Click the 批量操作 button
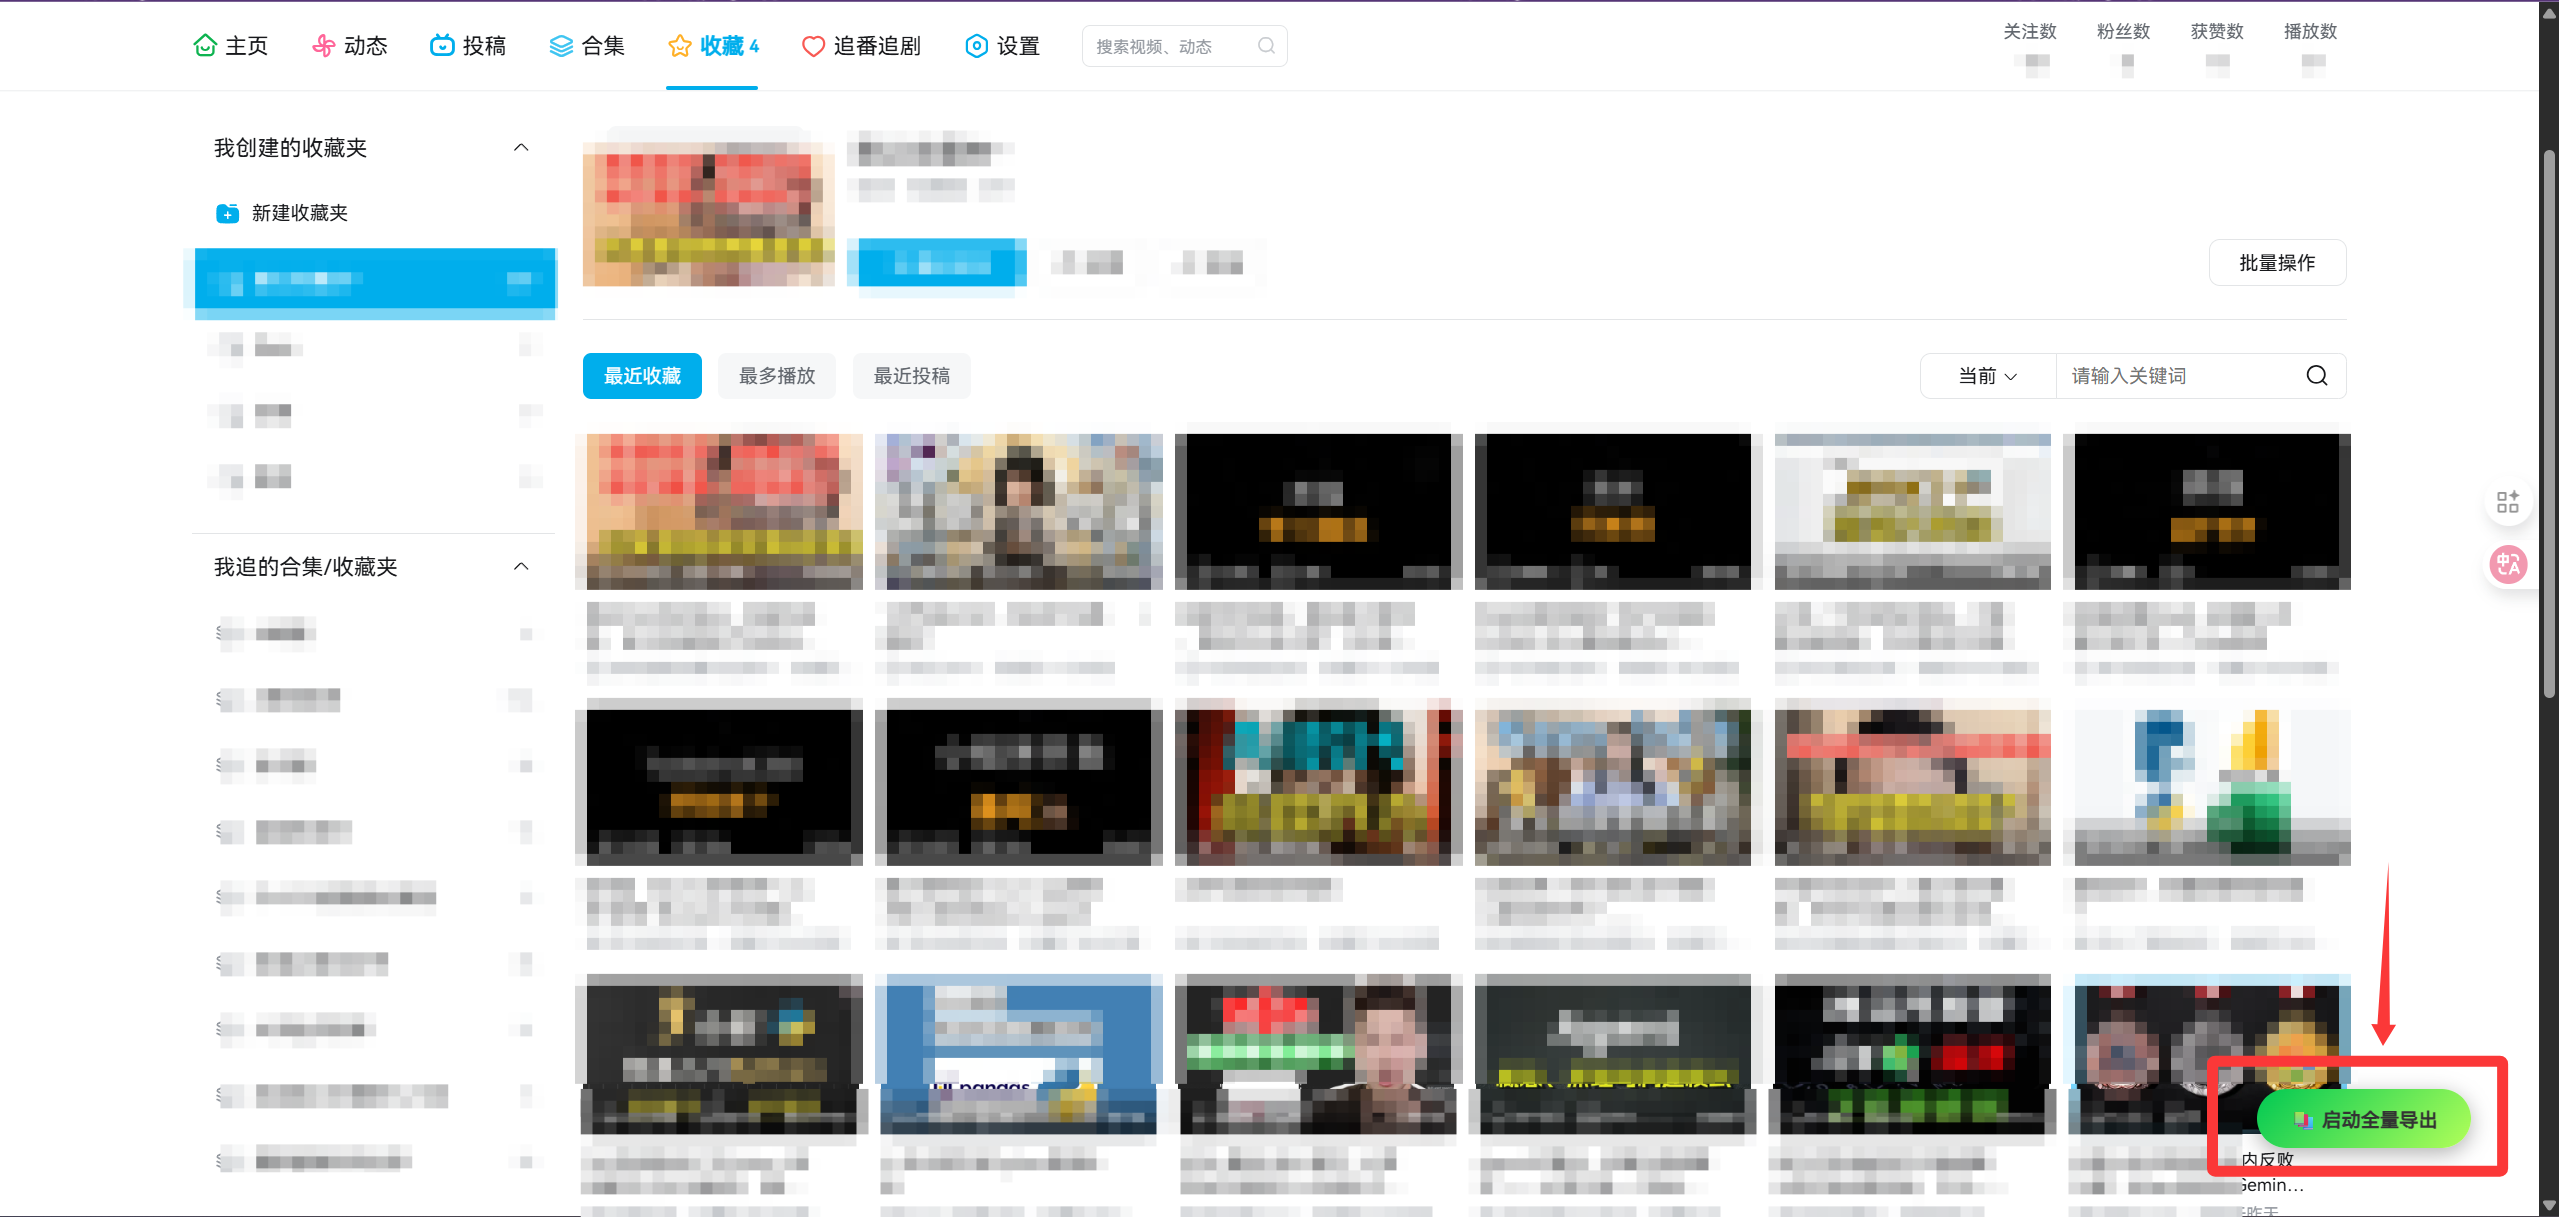The image size is (2559, 1217). 2277,263
